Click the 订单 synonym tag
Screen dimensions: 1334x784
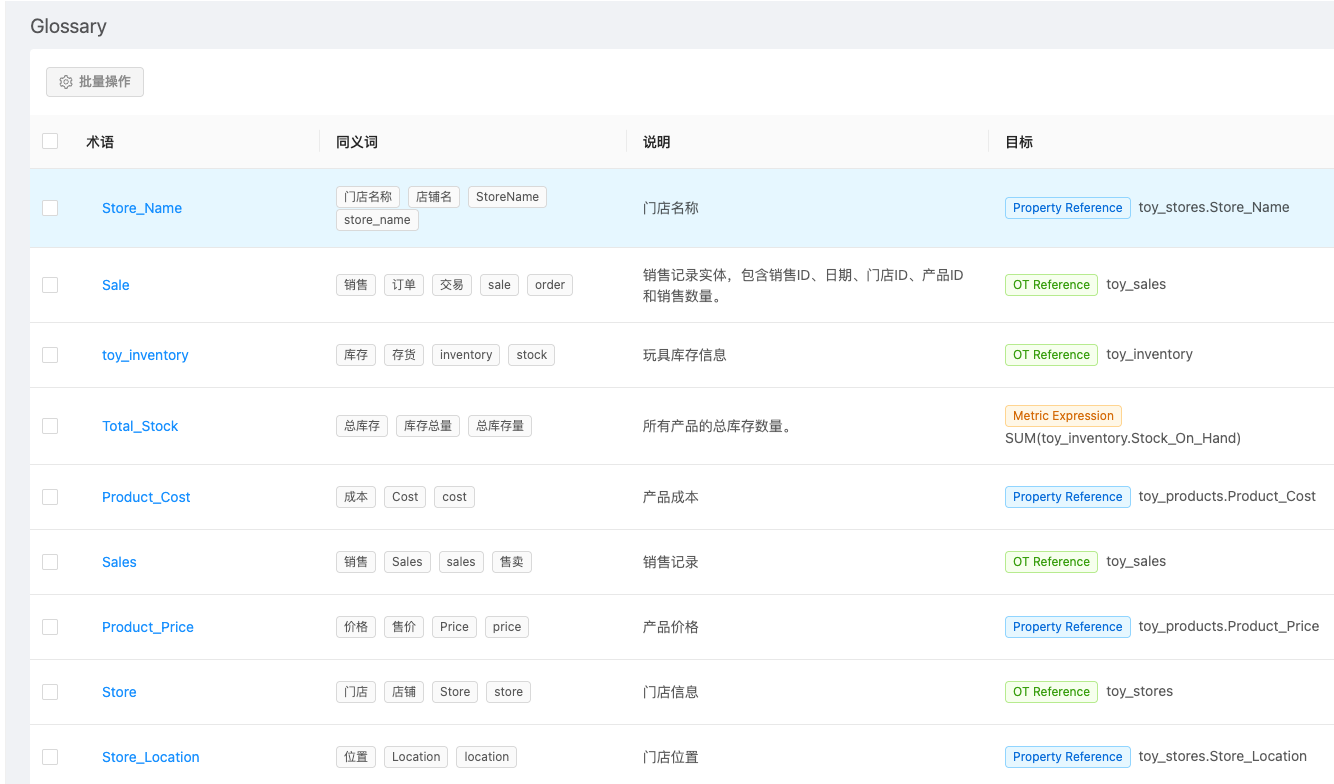[x=404, y=285]
